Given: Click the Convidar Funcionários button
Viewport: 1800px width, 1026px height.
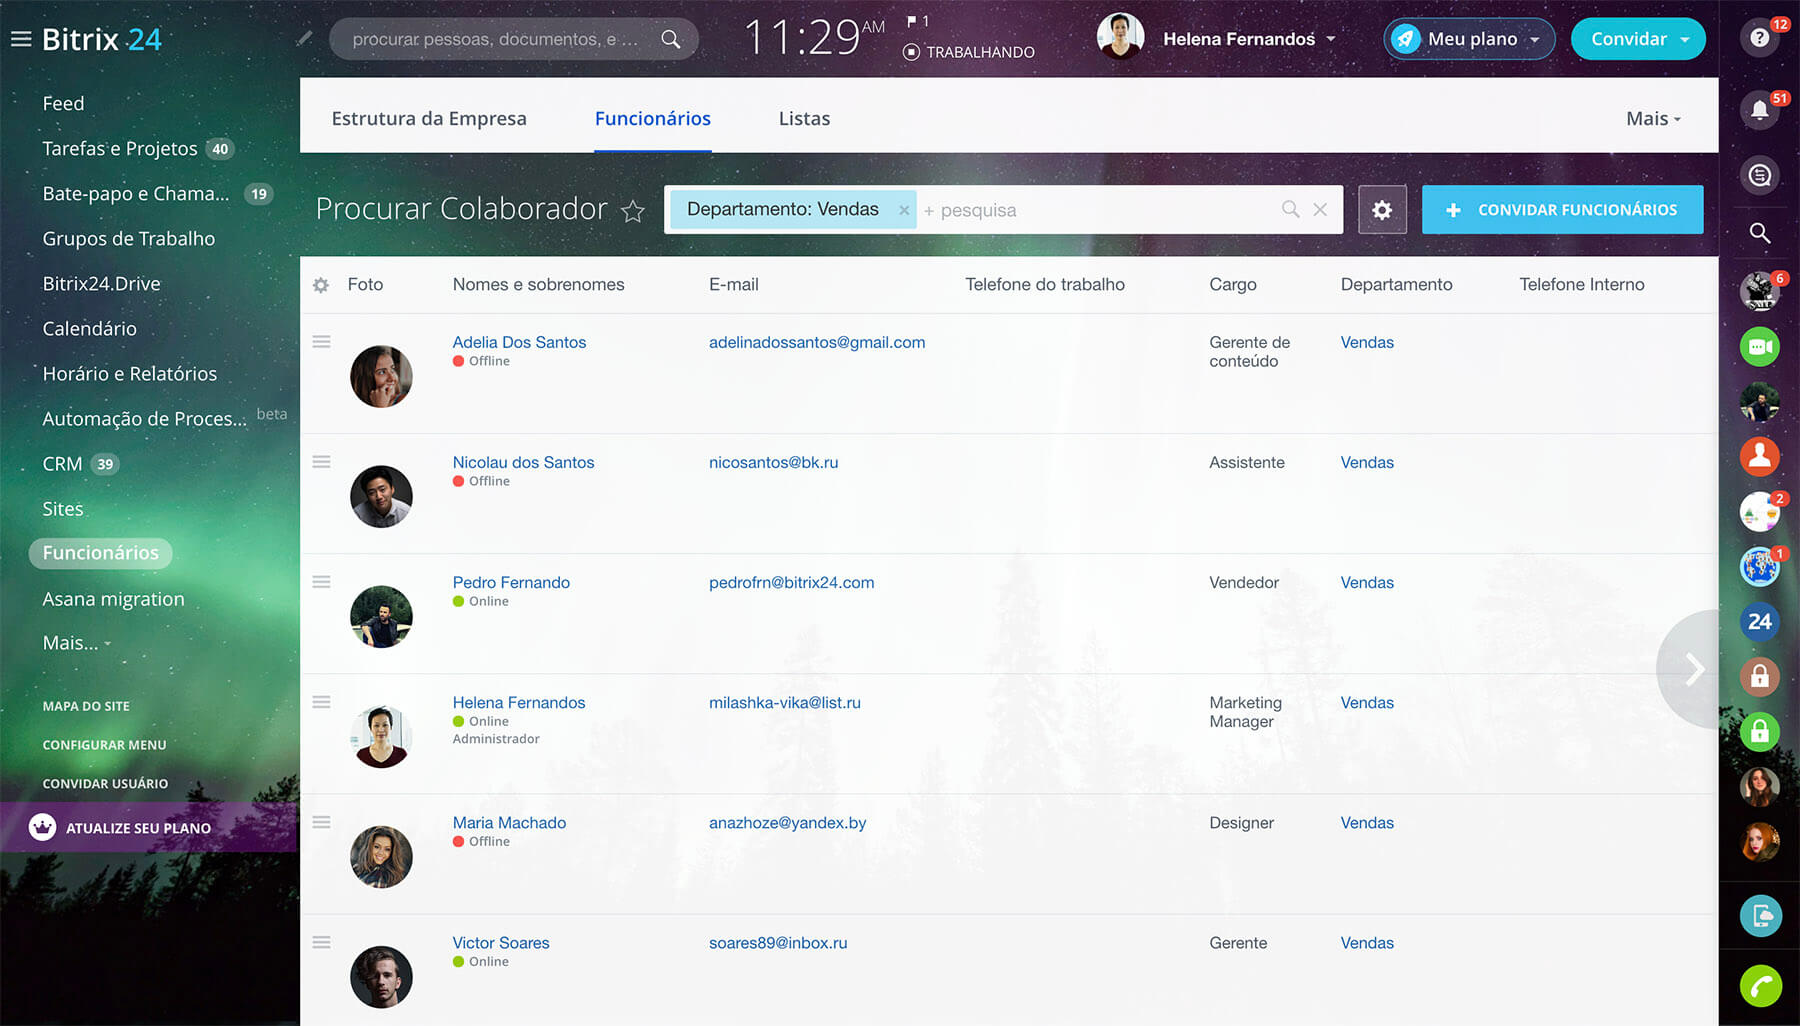Looking at the screenshot, I should point(1562,210).
